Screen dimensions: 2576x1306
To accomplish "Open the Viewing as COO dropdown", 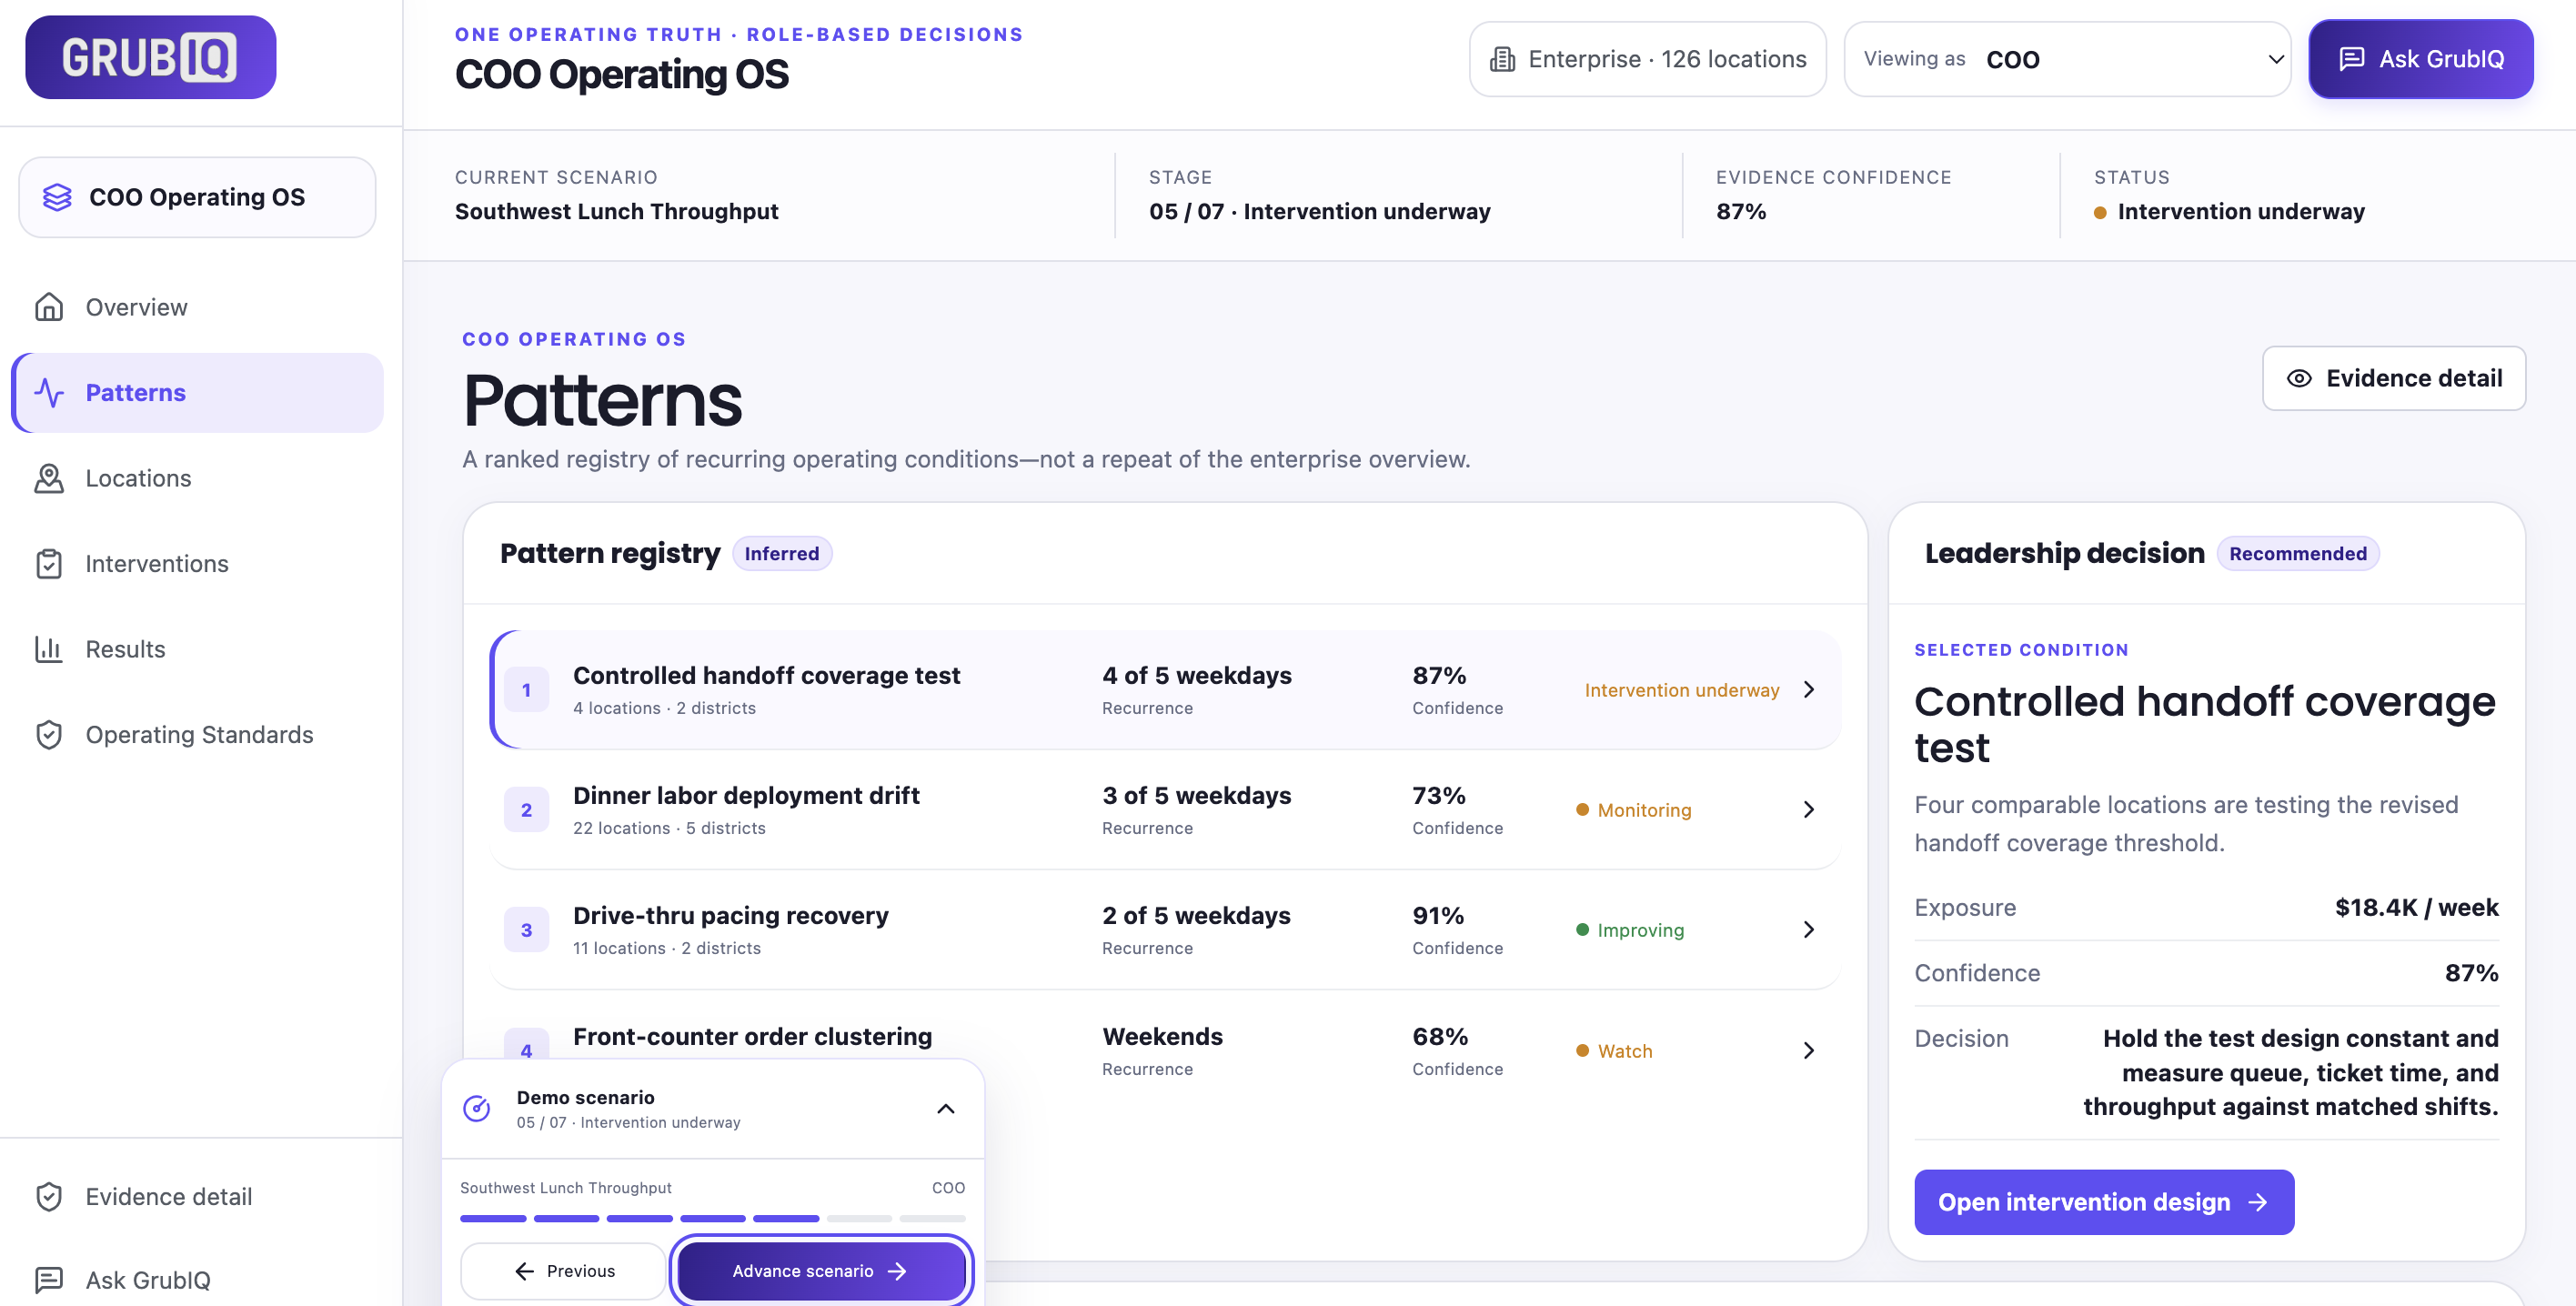I will pyautogui.click(x=2067, y=59).
